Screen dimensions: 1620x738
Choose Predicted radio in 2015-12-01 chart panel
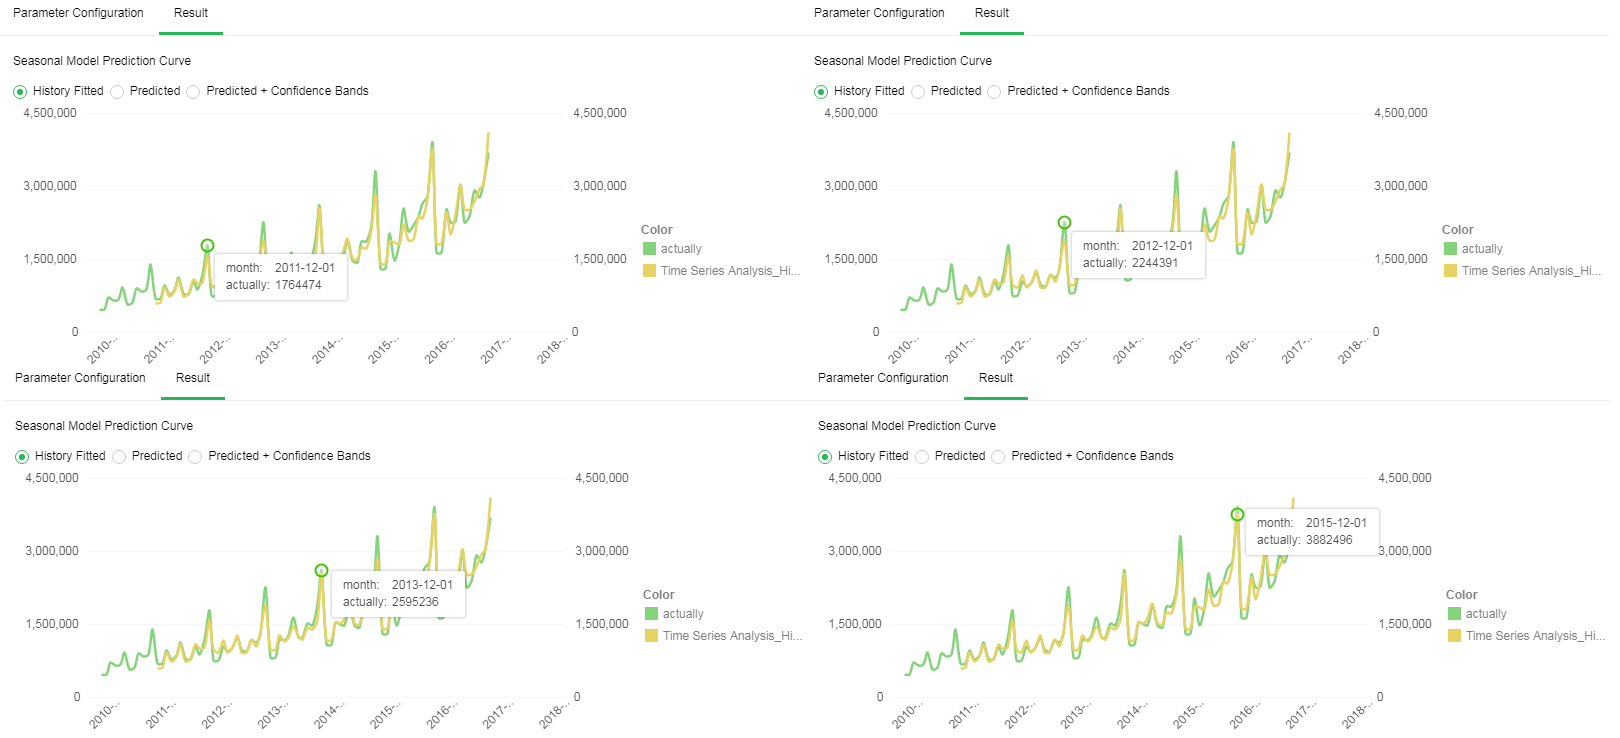[x=922, y=457]
